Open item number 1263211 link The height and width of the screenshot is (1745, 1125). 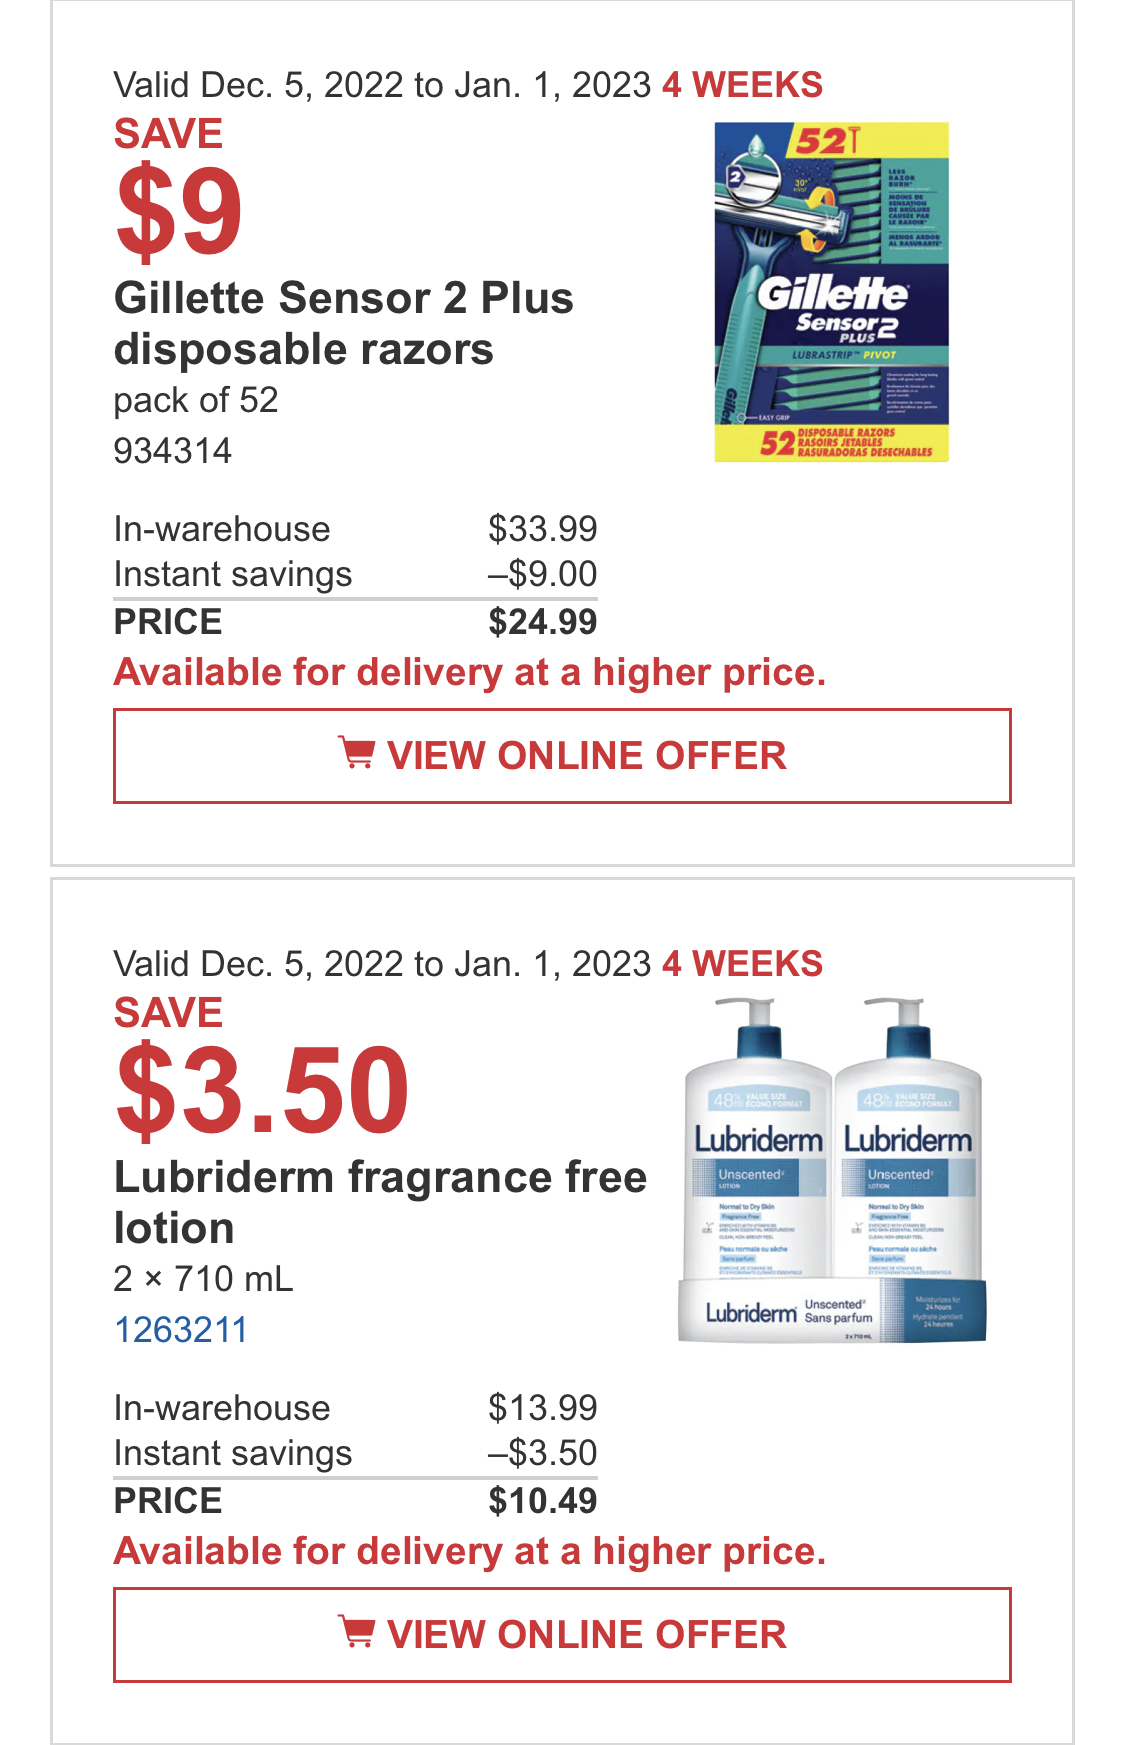(181, 1330)
